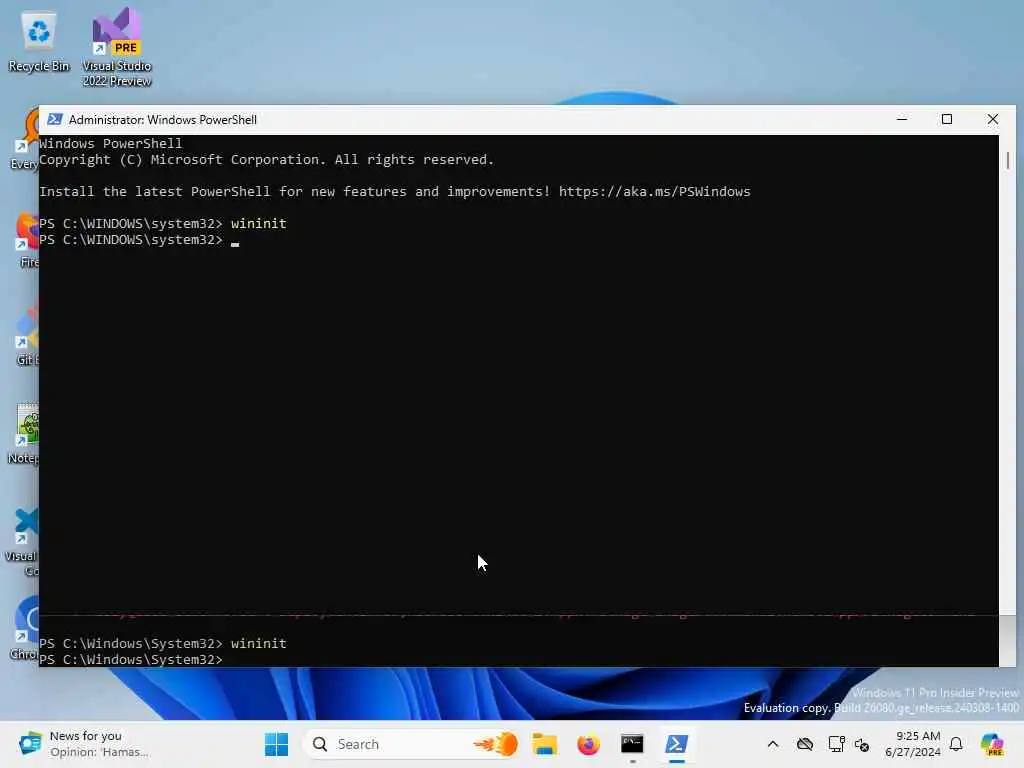Viewport: 1024px width, 768px height.
Task: Switch to the Command Prompt taskbar icon
Action: tap(632, 744)
